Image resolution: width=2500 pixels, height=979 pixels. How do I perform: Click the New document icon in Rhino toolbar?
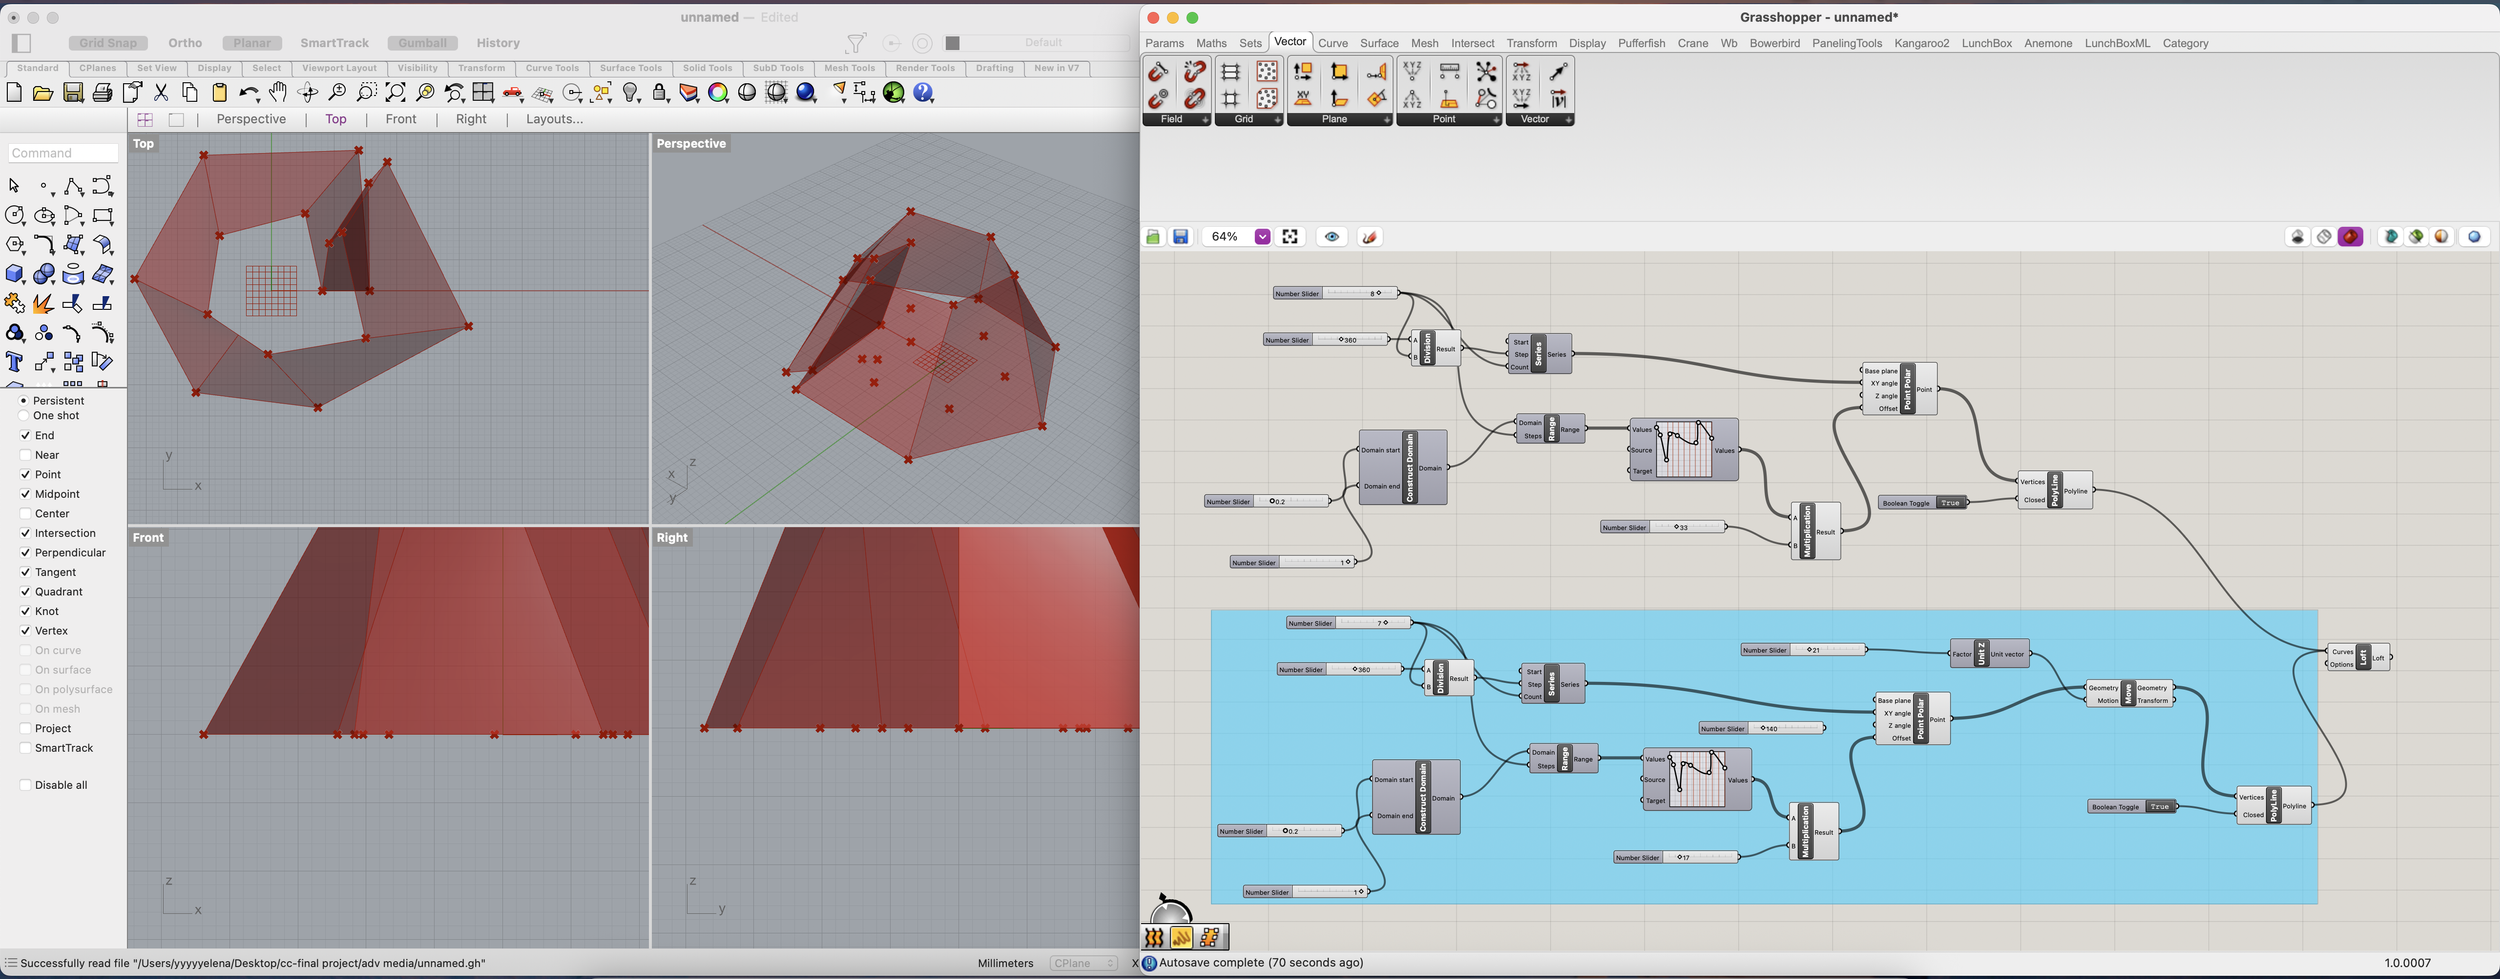(14, 93)
